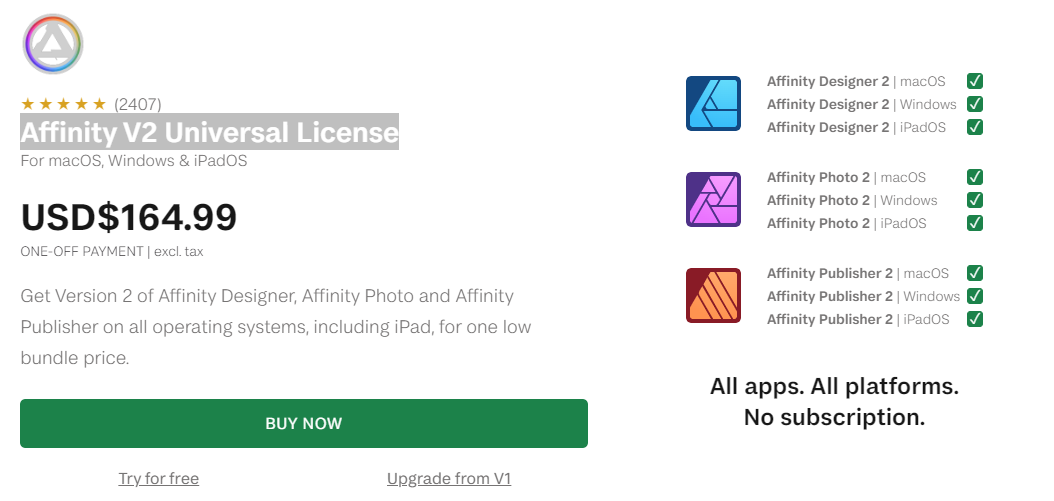
Task: Click the Publisher 2 Windows green checkmark
Action: click(975, 297)
